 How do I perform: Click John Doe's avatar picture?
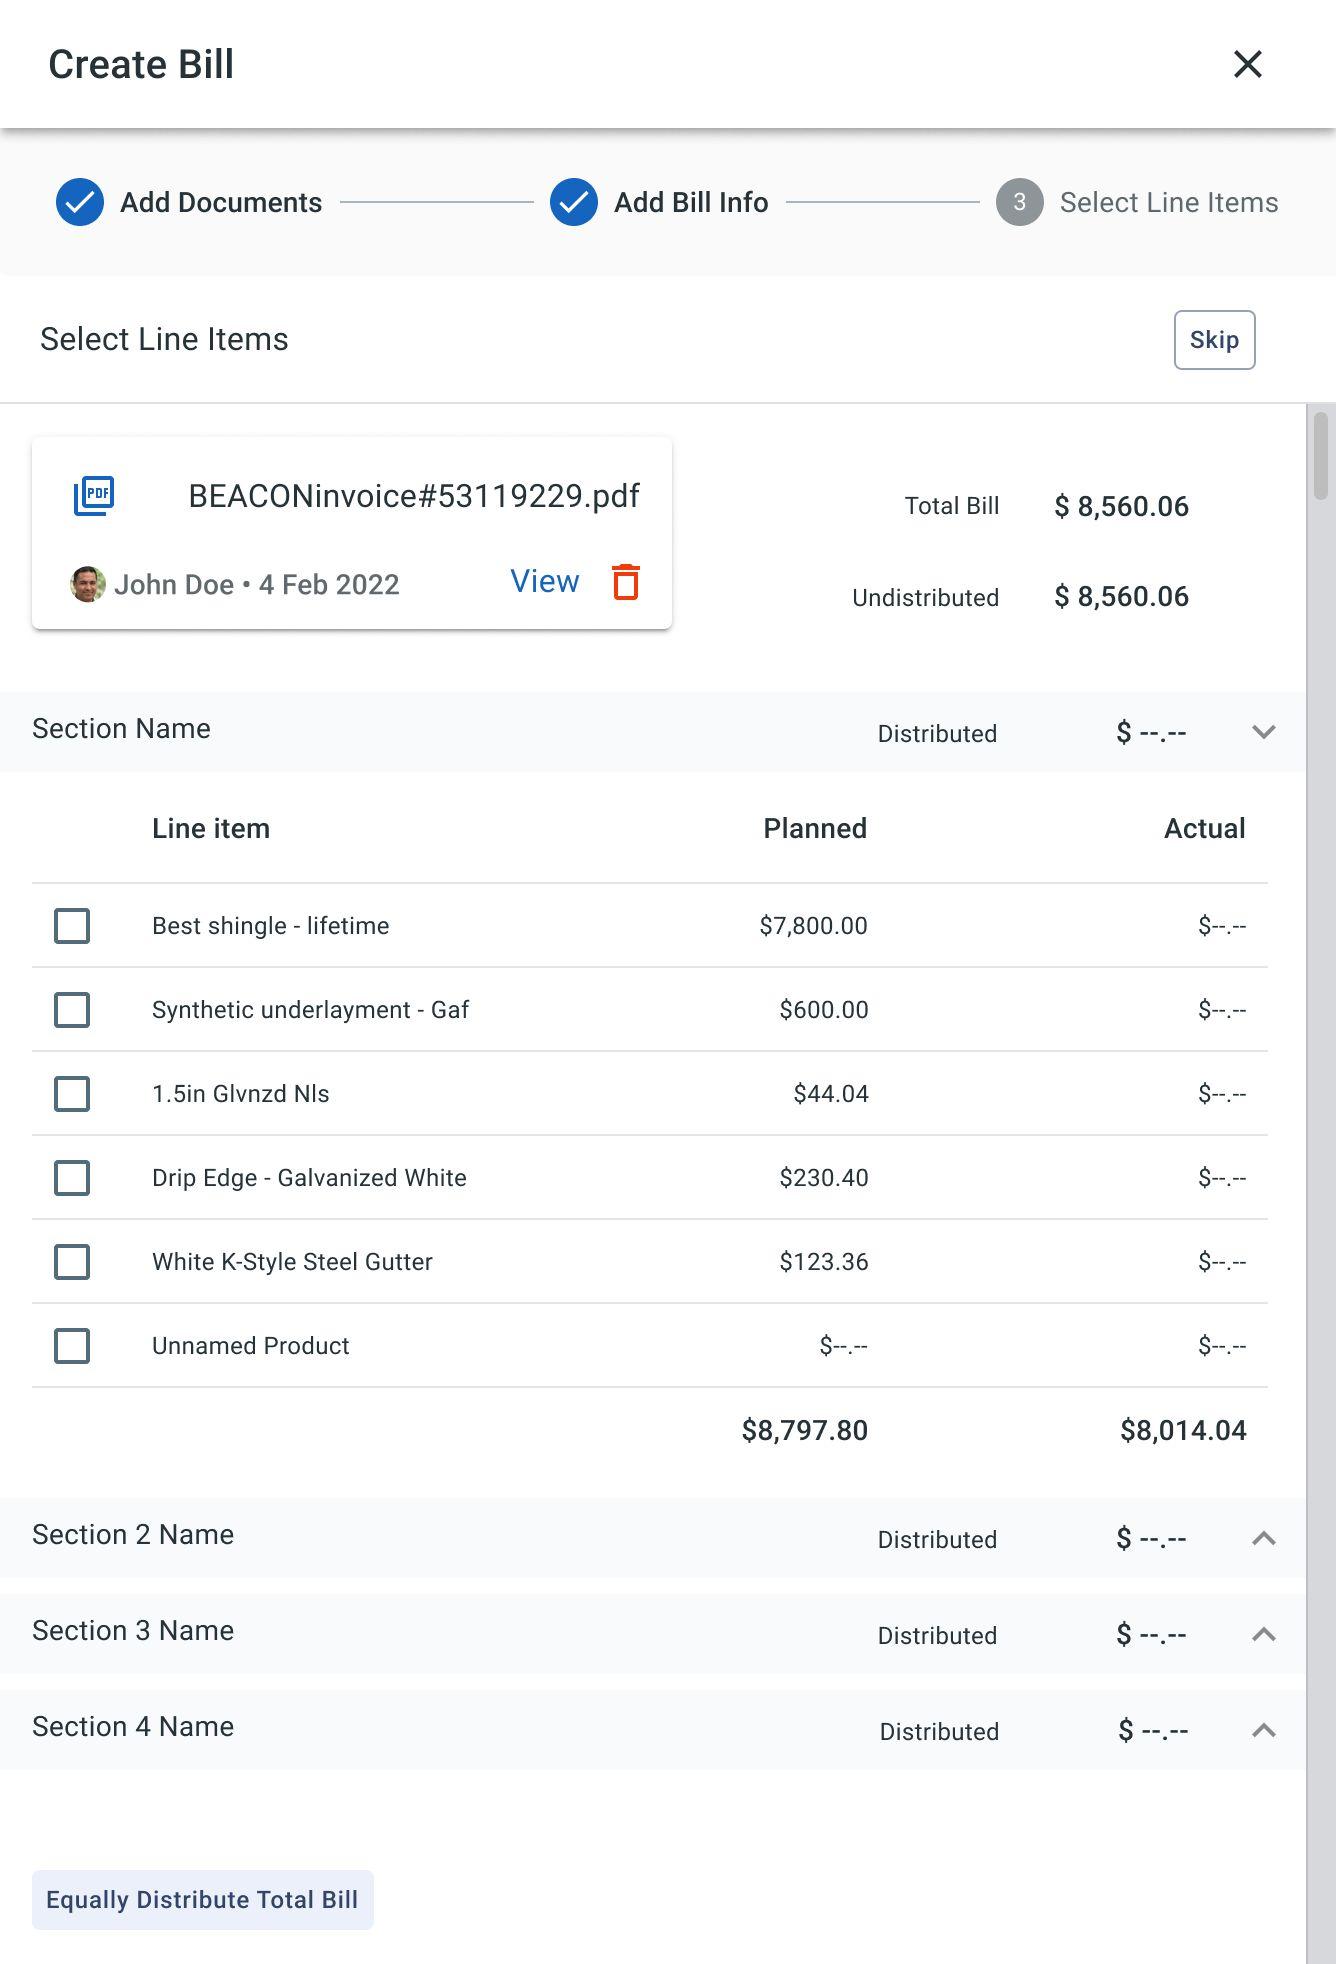pyautogui.click(x=88, y=584)
